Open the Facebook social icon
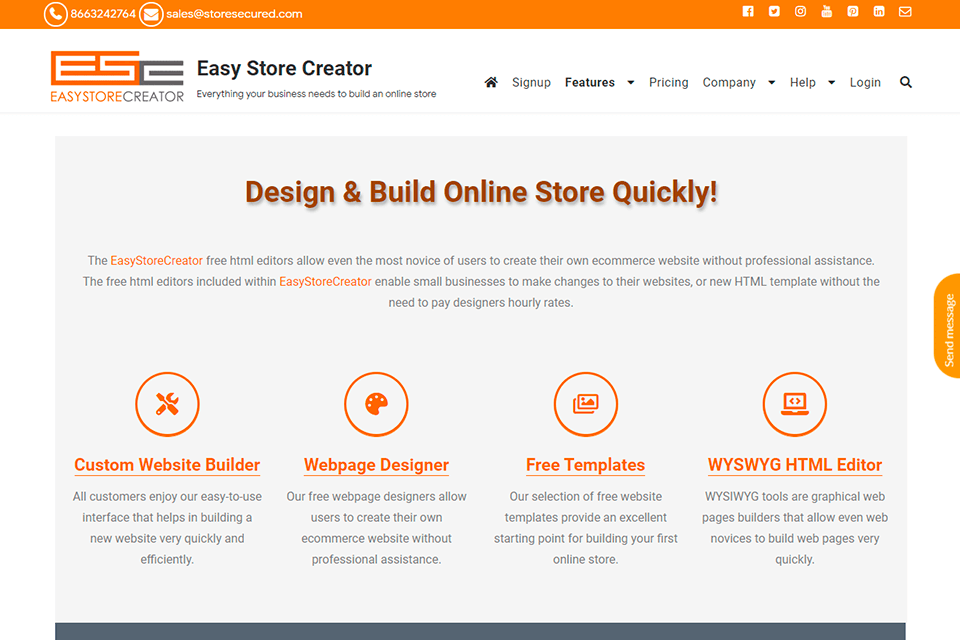960x640 pixels. [x=748, y=12]
